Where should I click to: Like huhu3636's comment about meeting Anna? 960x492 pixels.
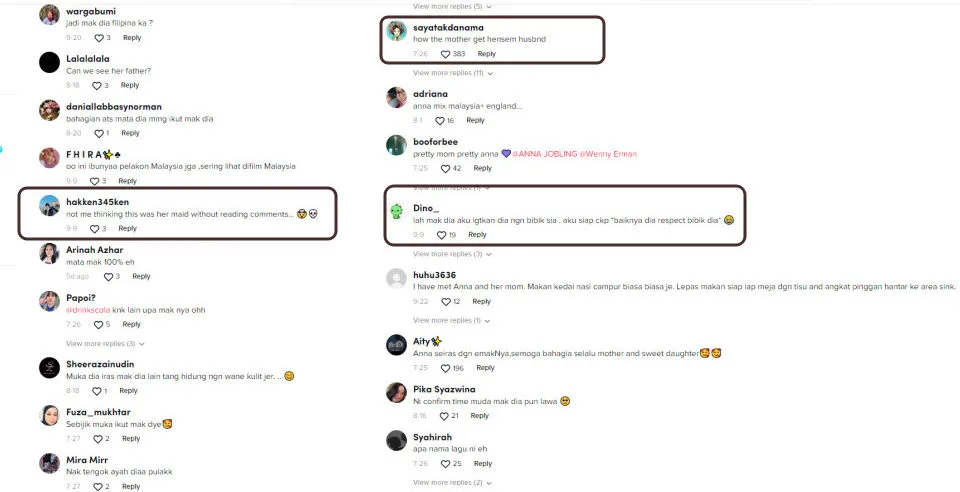445,301
